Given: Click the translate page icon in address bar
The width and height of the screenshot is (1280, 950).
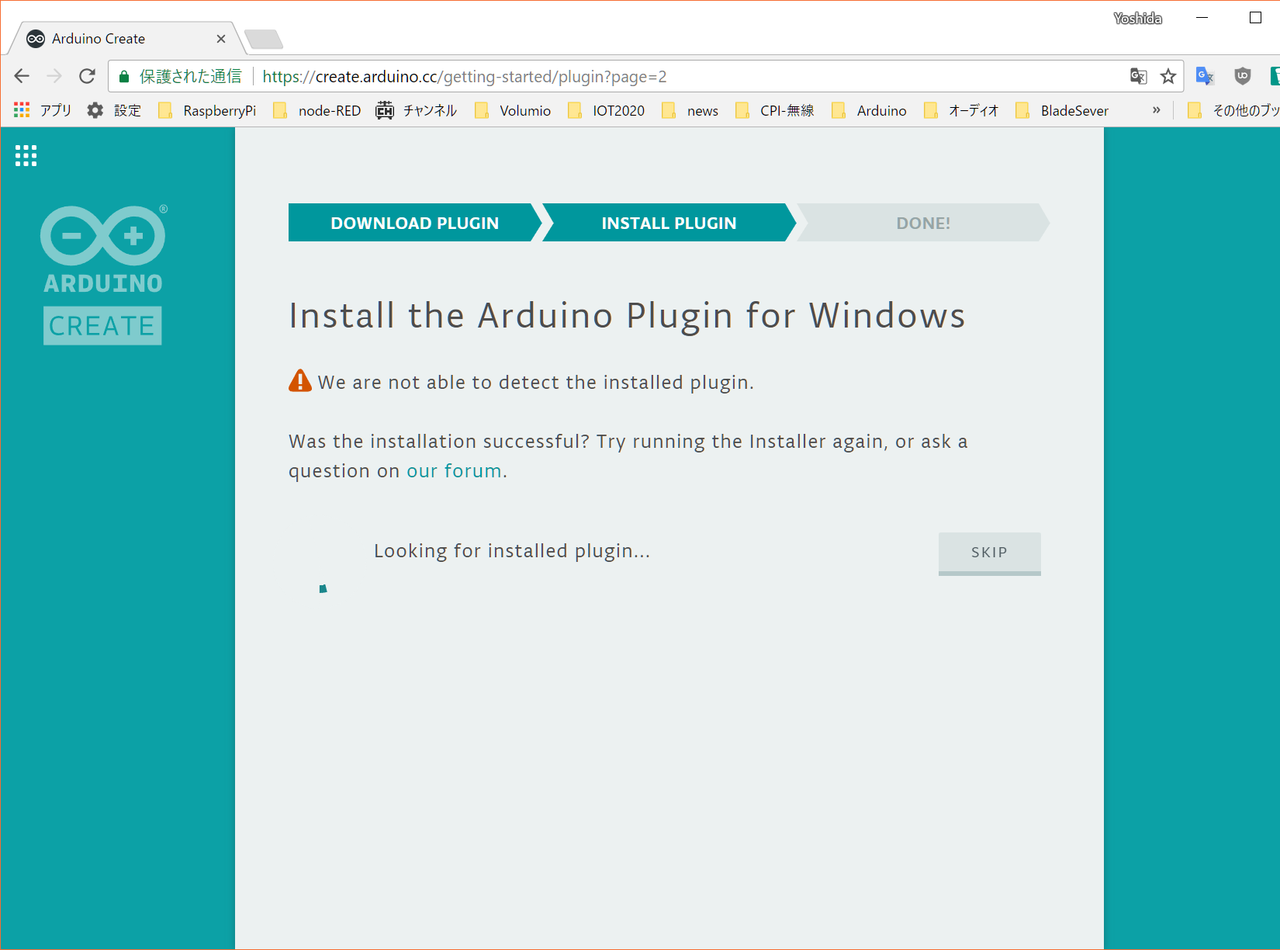Looking at the screenshot, I should [1138, 76].
